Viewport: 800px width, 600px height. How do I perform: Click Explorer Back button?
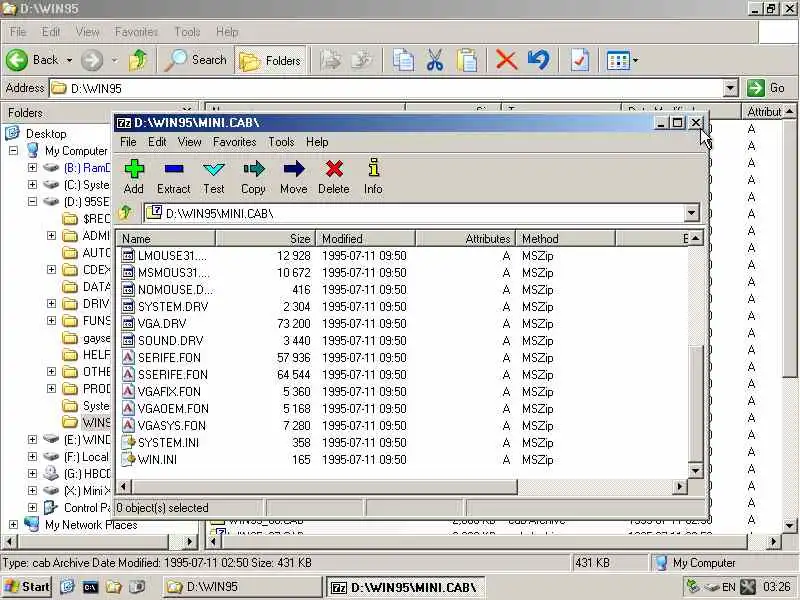[x=32, y=60]
